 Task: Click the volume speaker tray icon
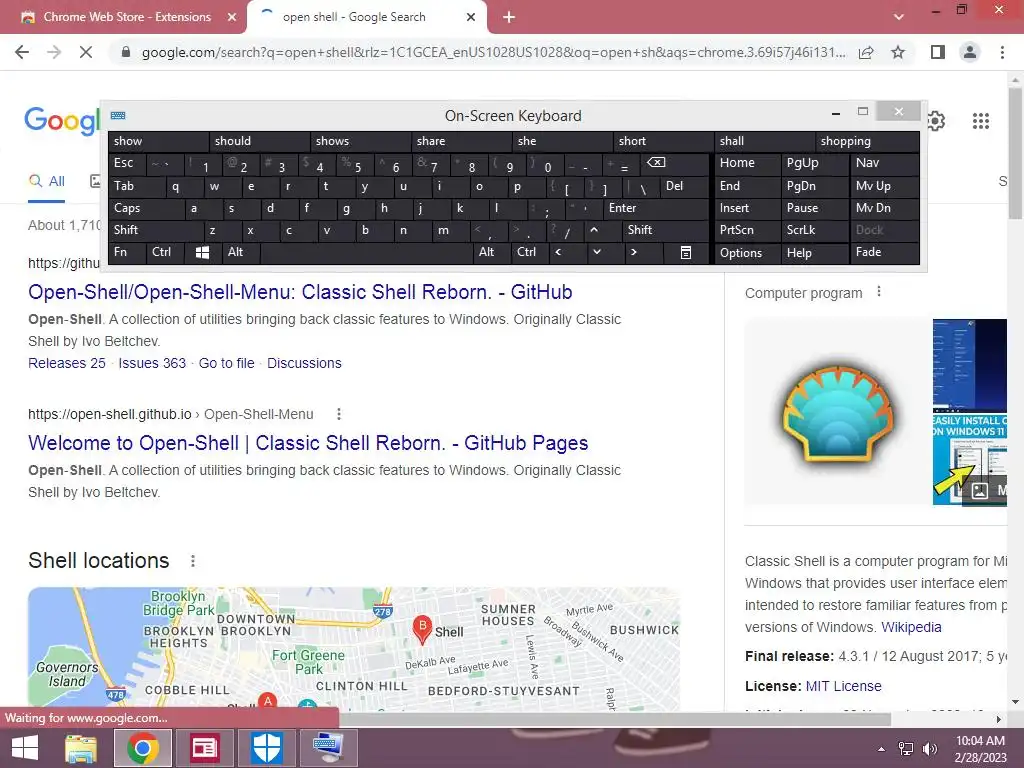[x=929, y=748]
